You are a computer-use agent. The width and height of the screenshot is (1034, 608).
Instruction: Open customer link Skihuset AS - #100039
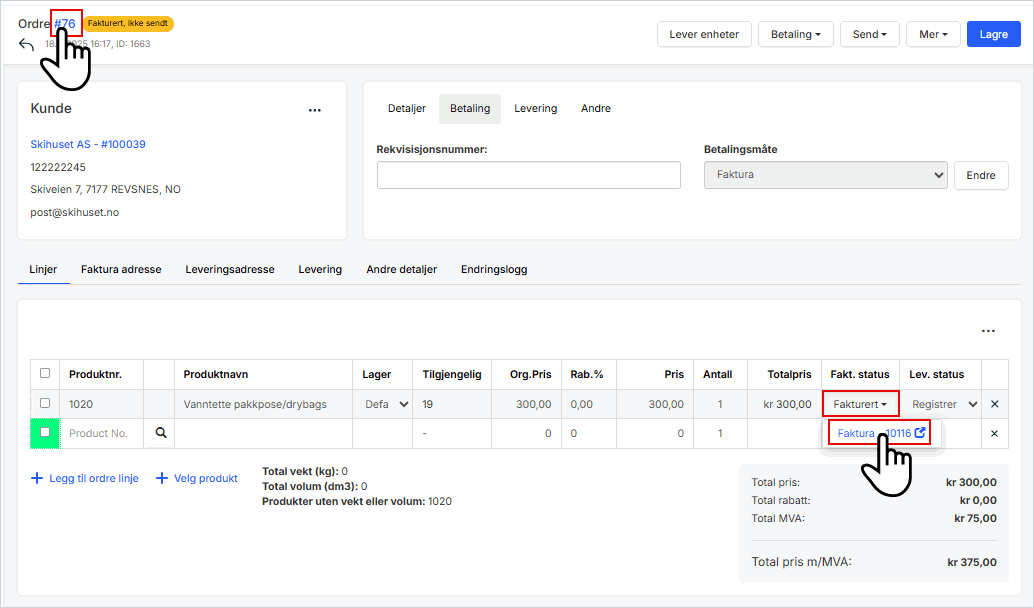[x=88, y=144]
